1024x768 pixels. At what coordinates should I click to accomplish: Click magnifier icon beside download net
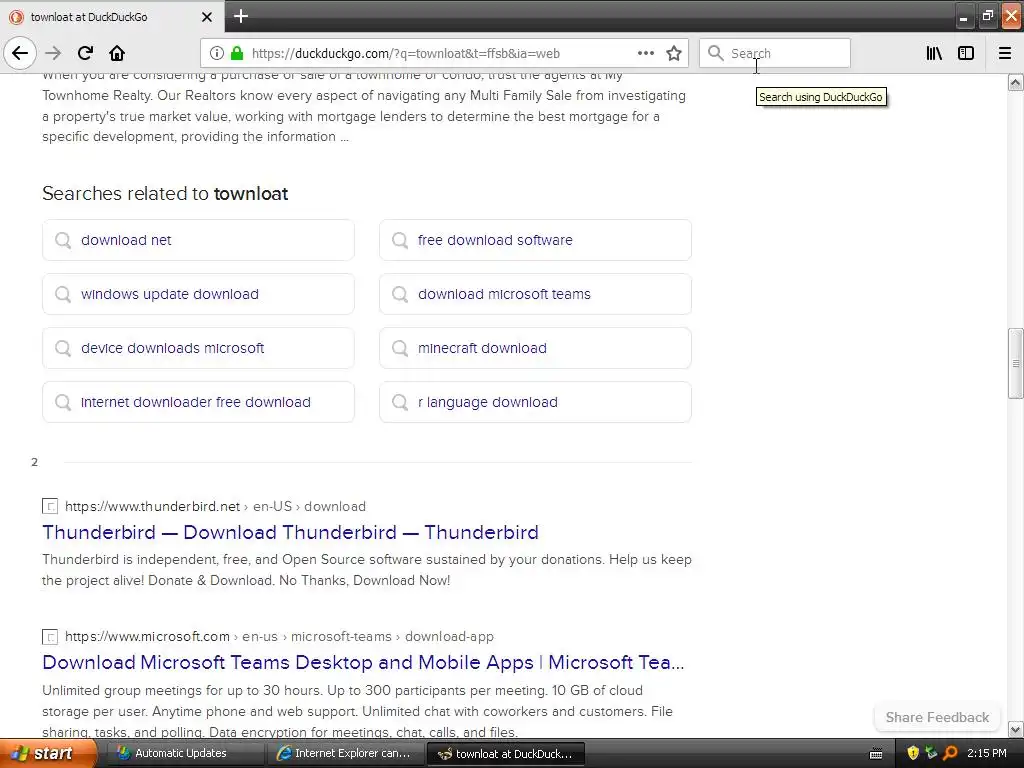pos(63,240)
